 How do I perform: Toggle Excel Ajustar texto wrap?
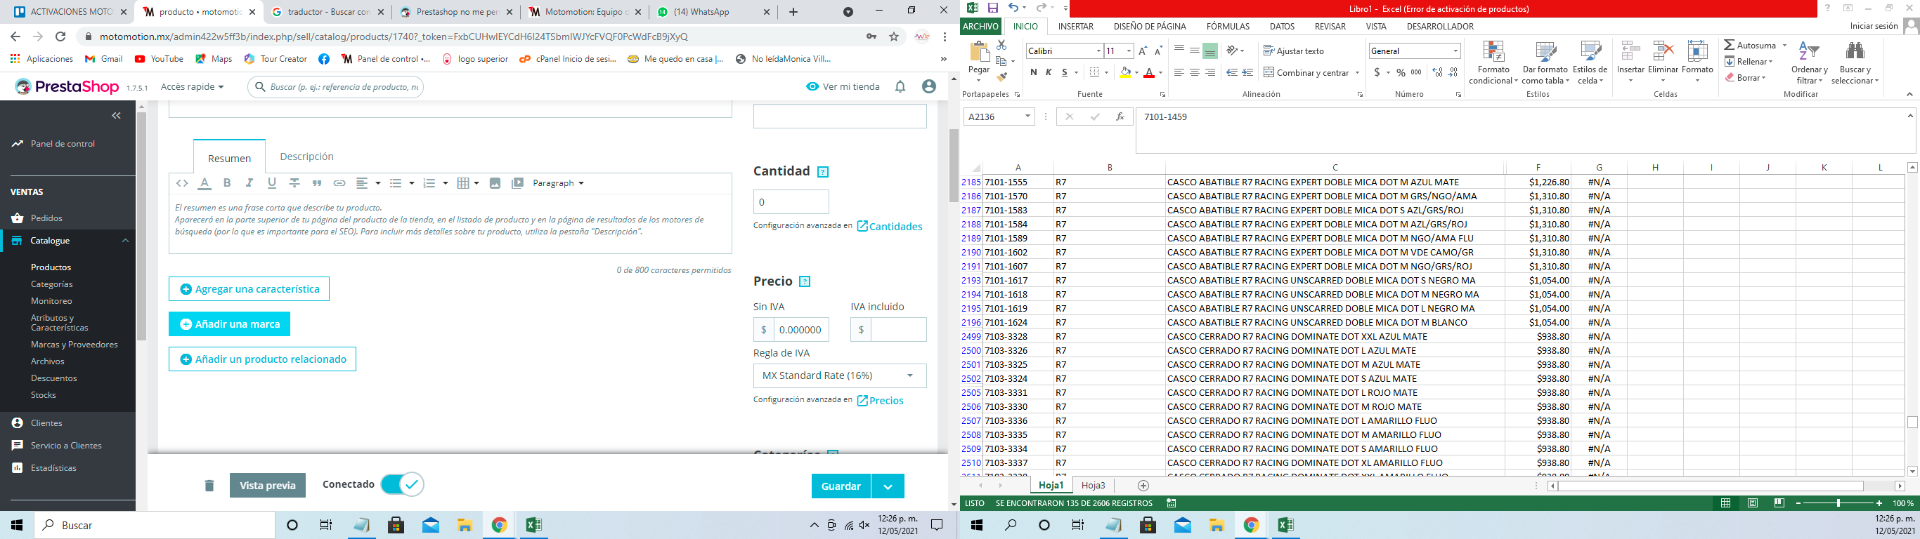[1293, 51]
